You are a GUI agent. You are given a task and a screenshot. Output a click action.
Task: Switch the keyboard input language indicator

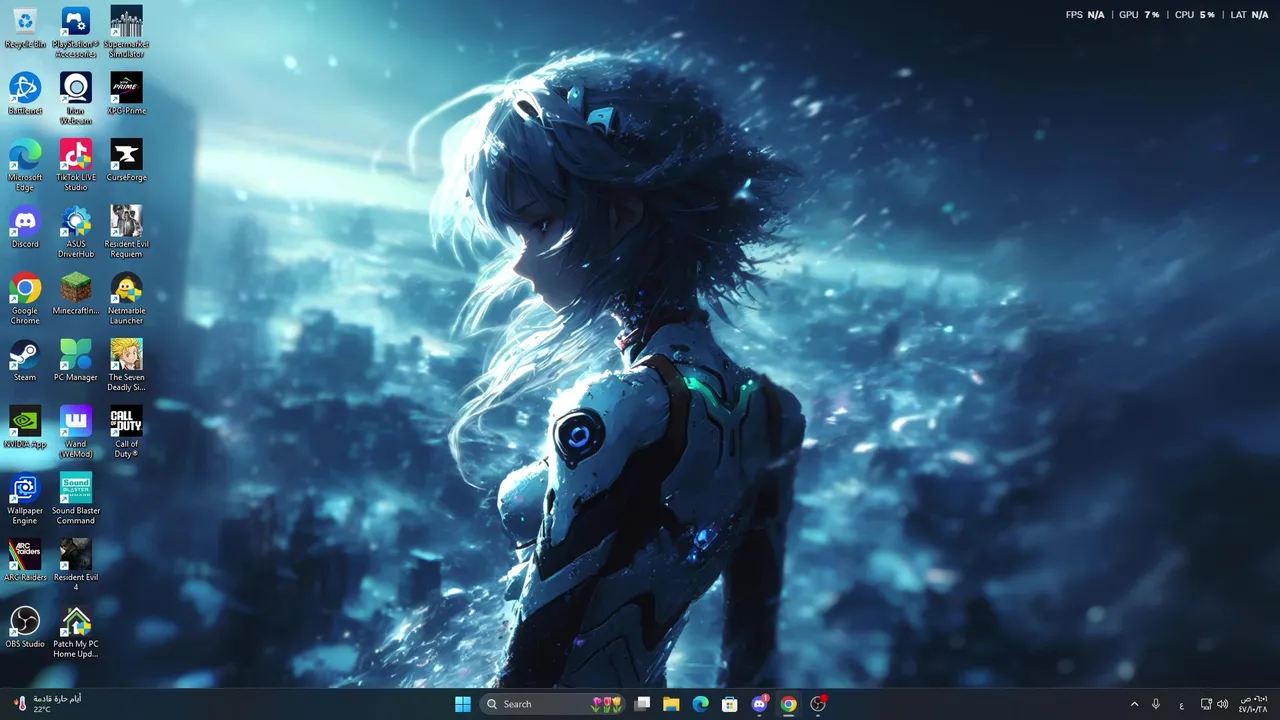(1182, 704)
